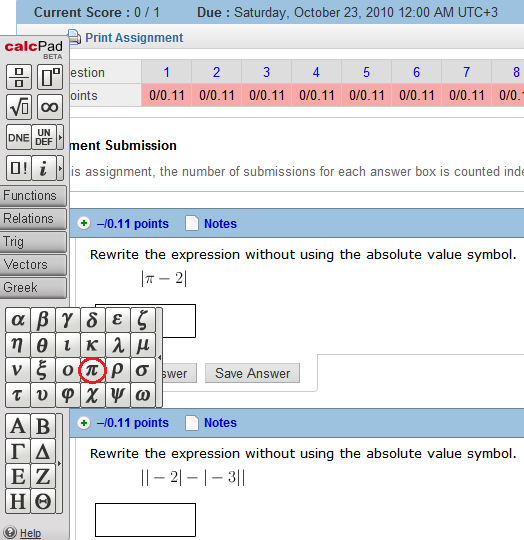Open the Trig section in calcPad
524x540 pixels.
click(33, 242)
